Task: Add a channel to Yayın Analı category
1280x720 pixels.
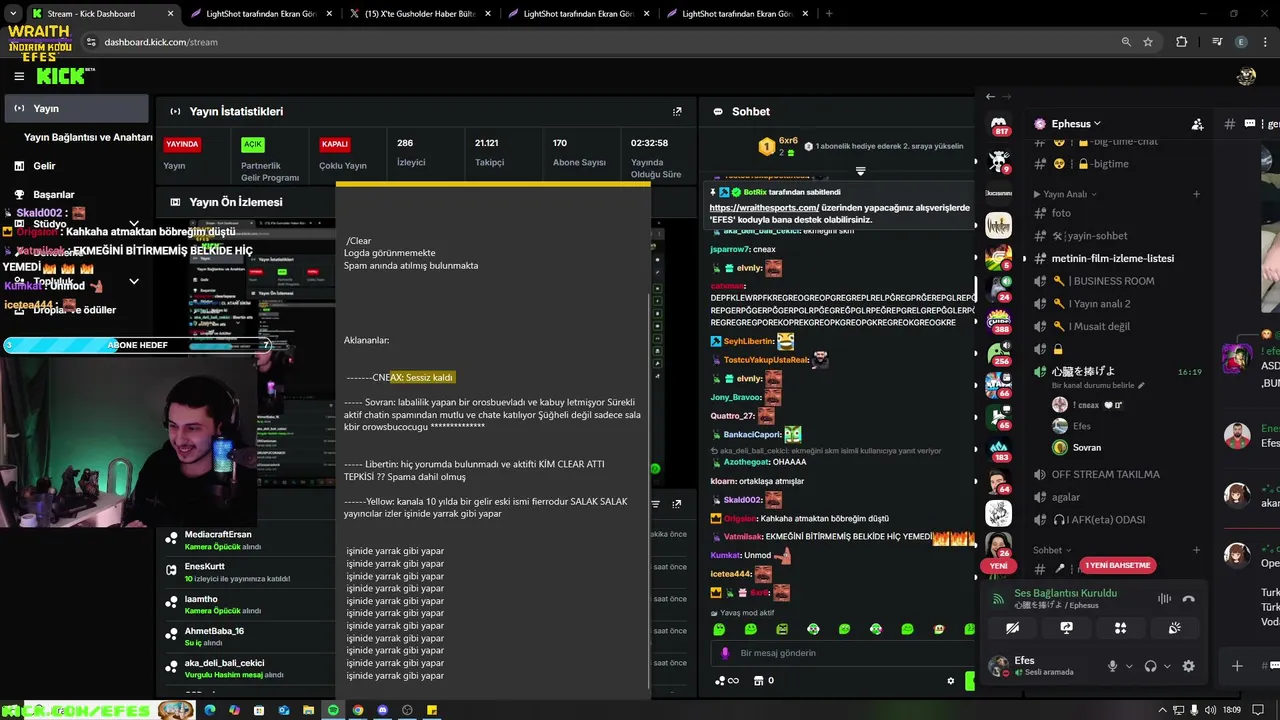Action: click(x=1196, y=194)
